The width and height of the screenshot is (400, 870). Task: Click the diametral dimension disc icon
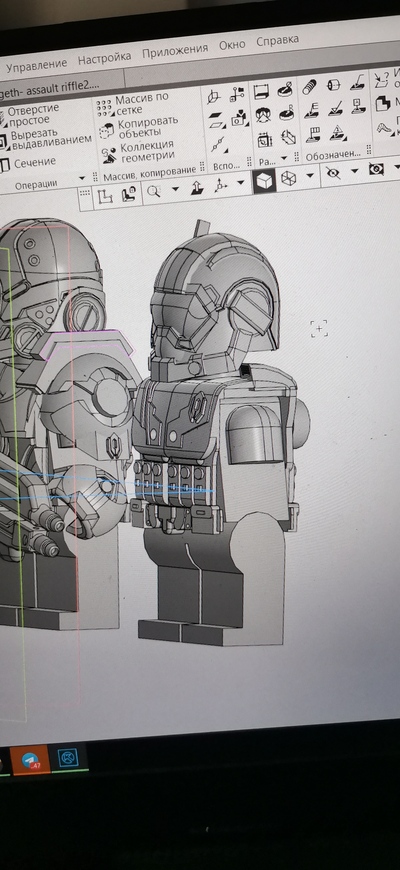click(x=285, y=89)
